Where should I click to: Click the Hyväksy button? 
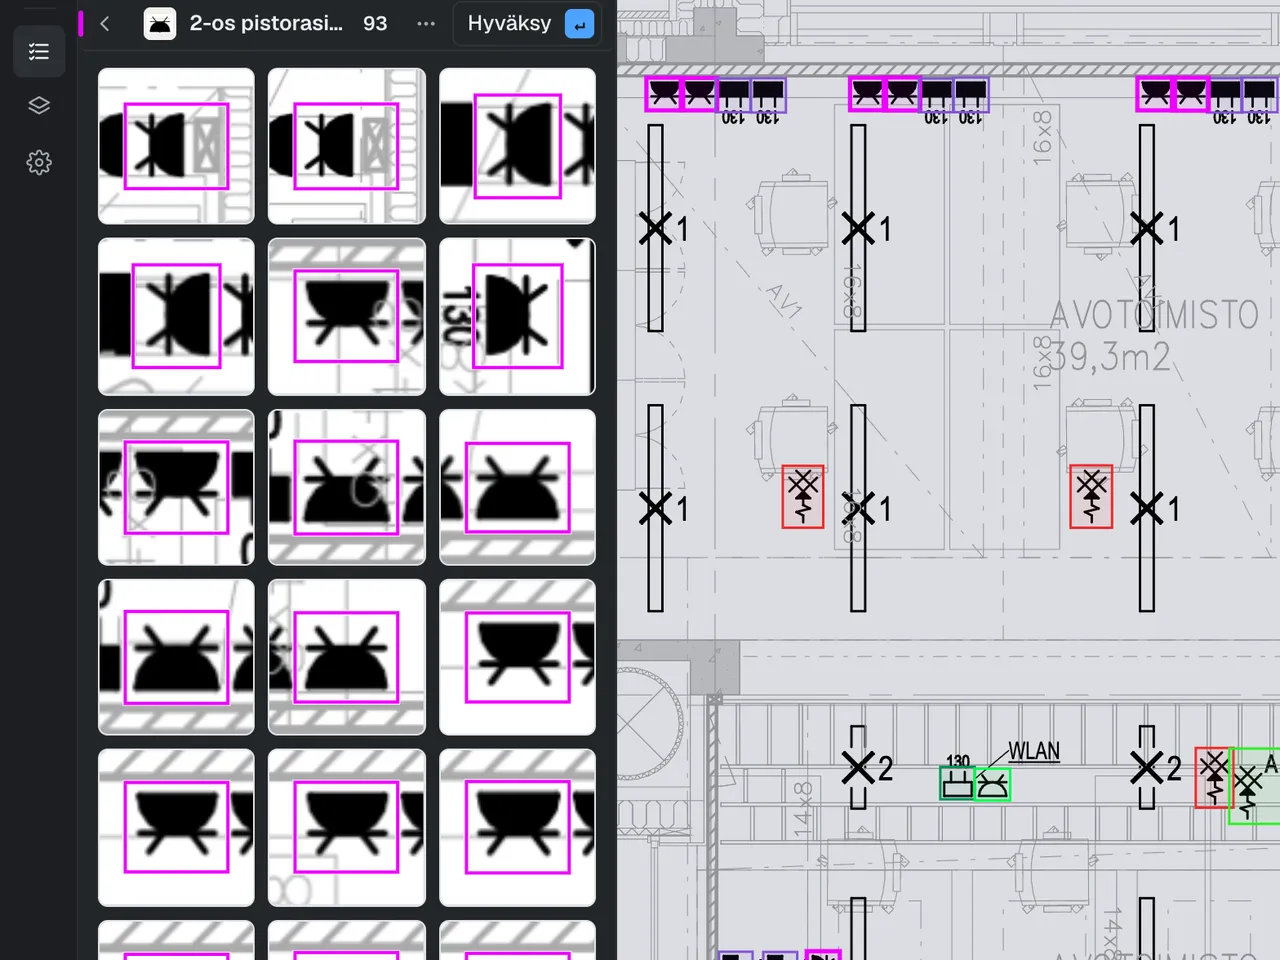pos(528,23)
